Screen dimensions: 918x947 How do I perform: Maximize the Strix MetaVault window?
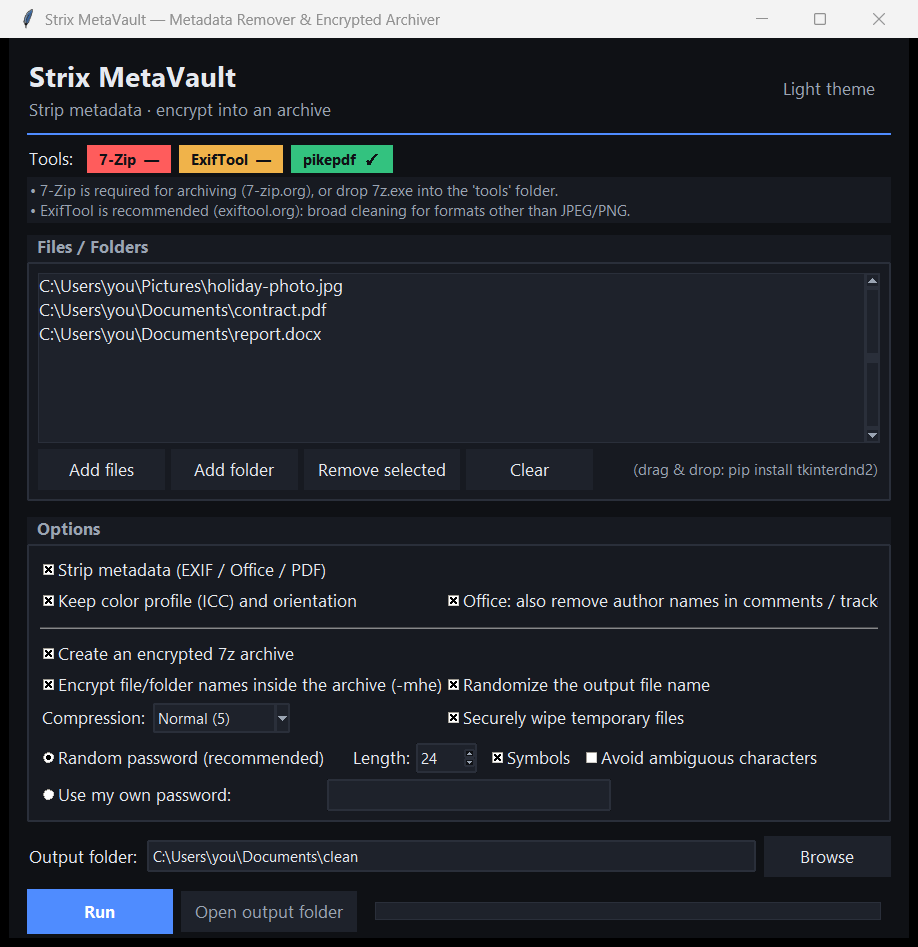click(x=820, y=19)
